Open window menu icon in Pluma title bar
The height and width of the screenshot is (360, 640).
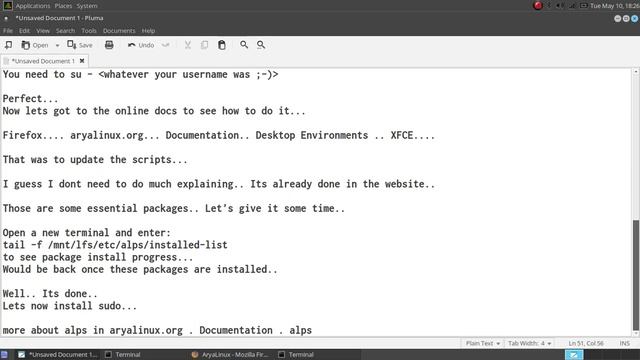point(6,18)
